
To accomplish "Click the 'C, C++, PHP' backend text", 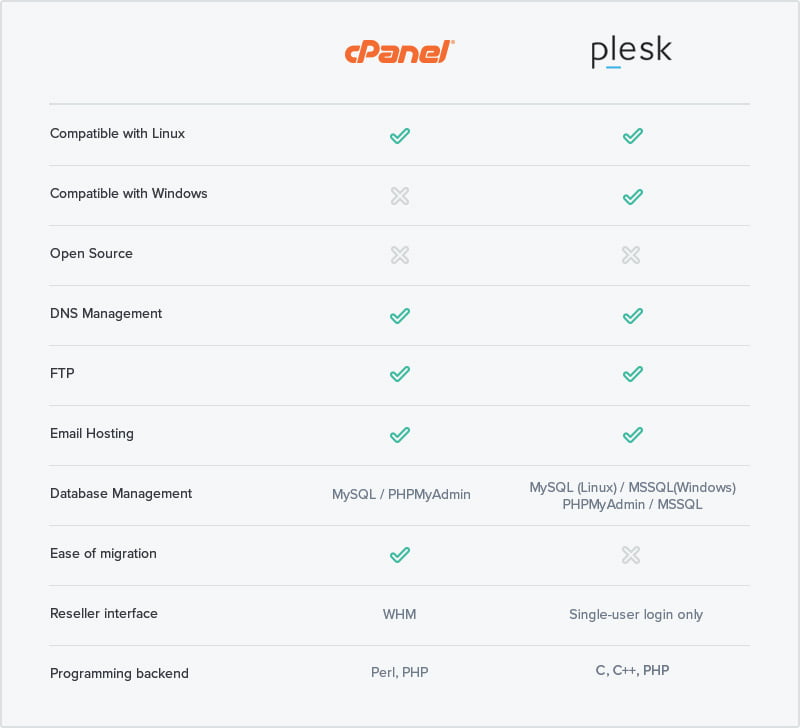I will (632, 670).
